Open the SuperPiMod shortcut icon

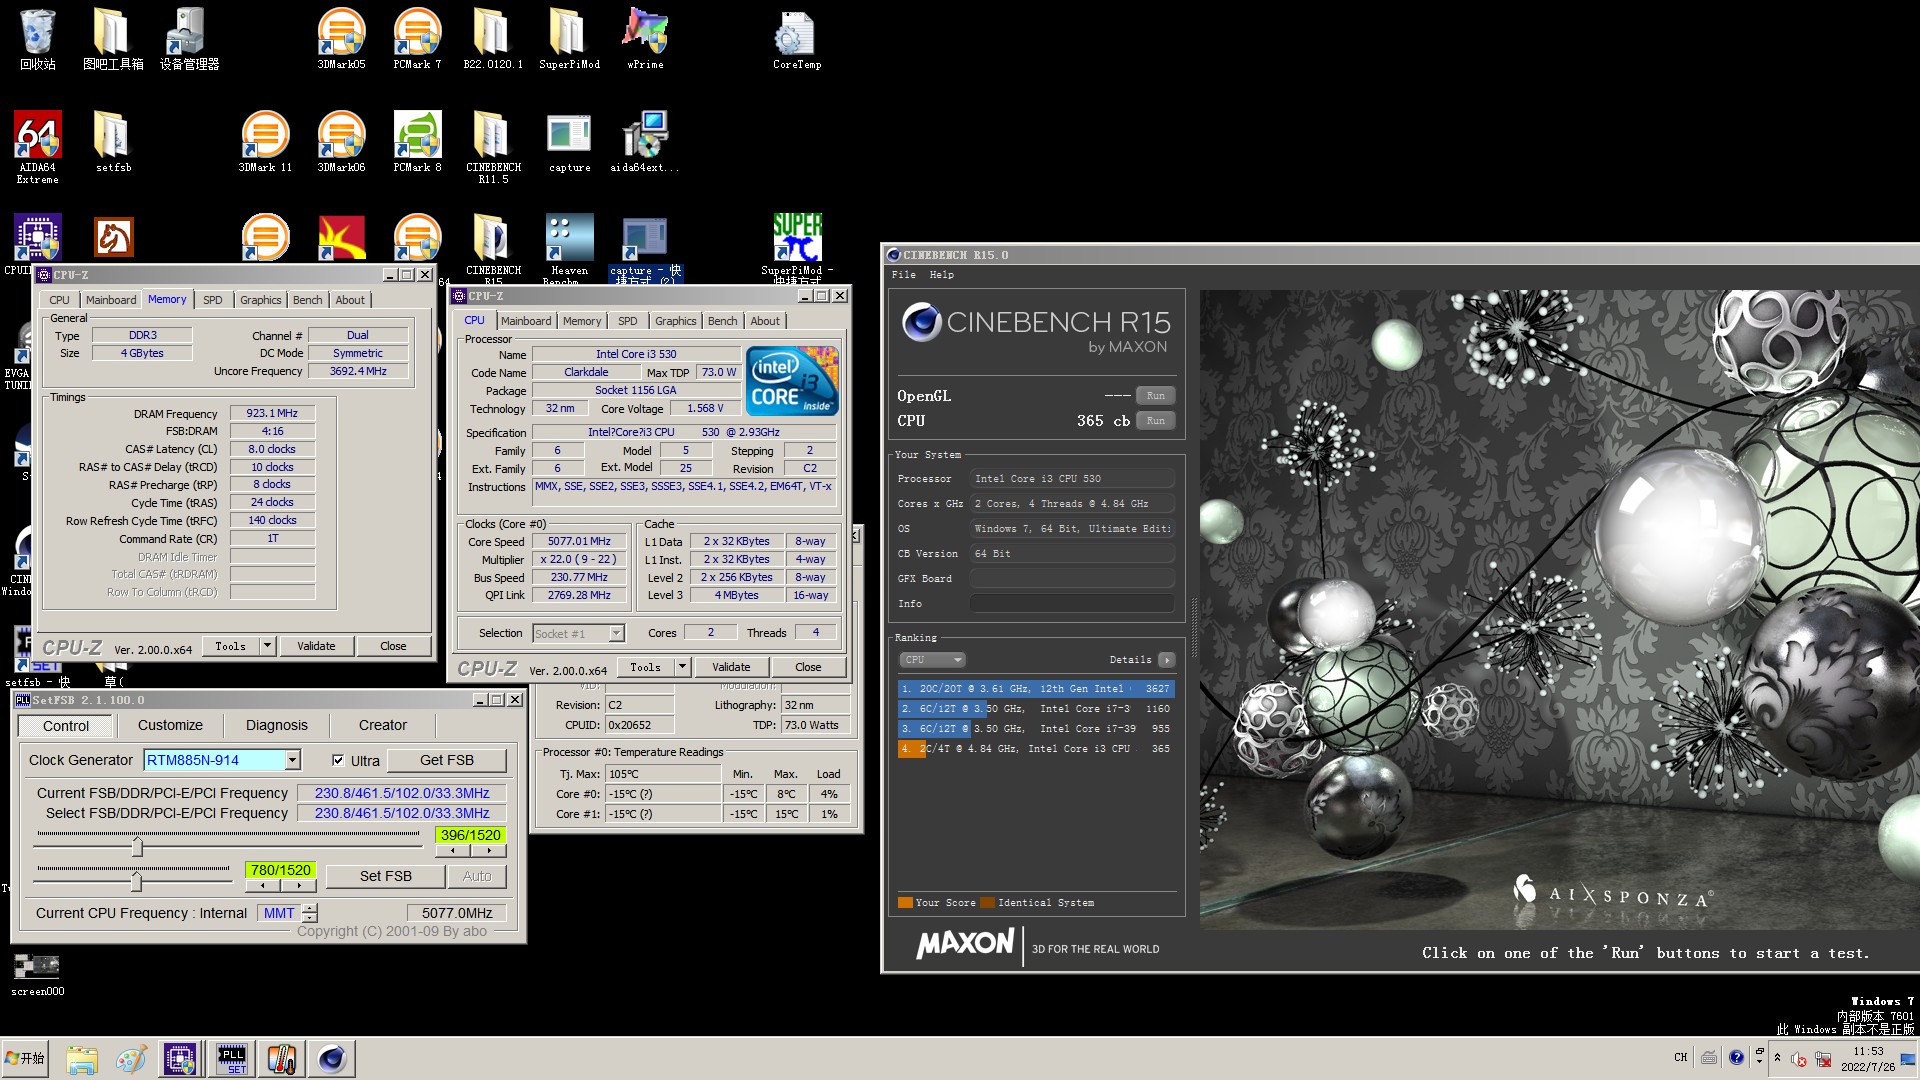796,248
